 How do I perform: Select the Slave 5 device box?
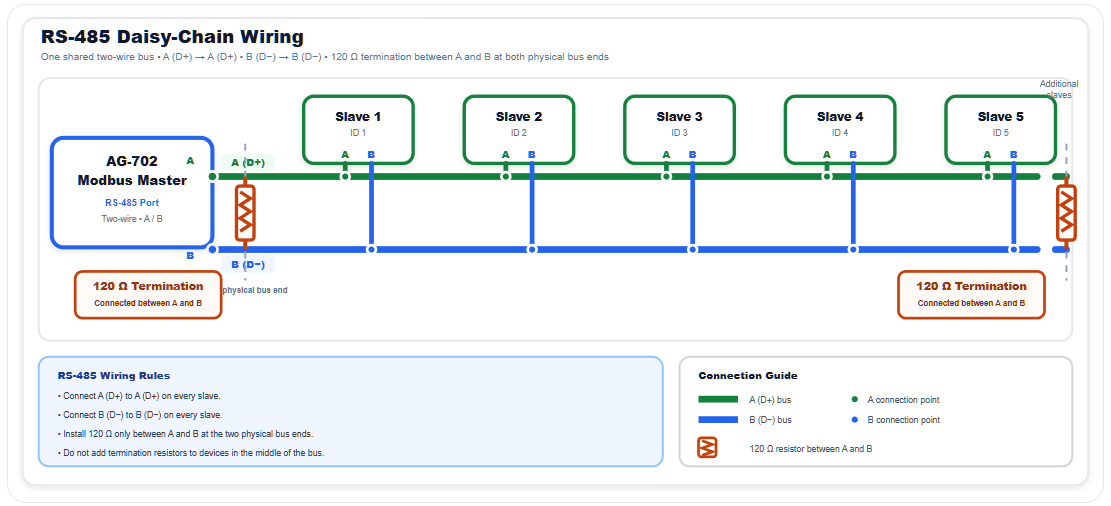(1000, 130)
